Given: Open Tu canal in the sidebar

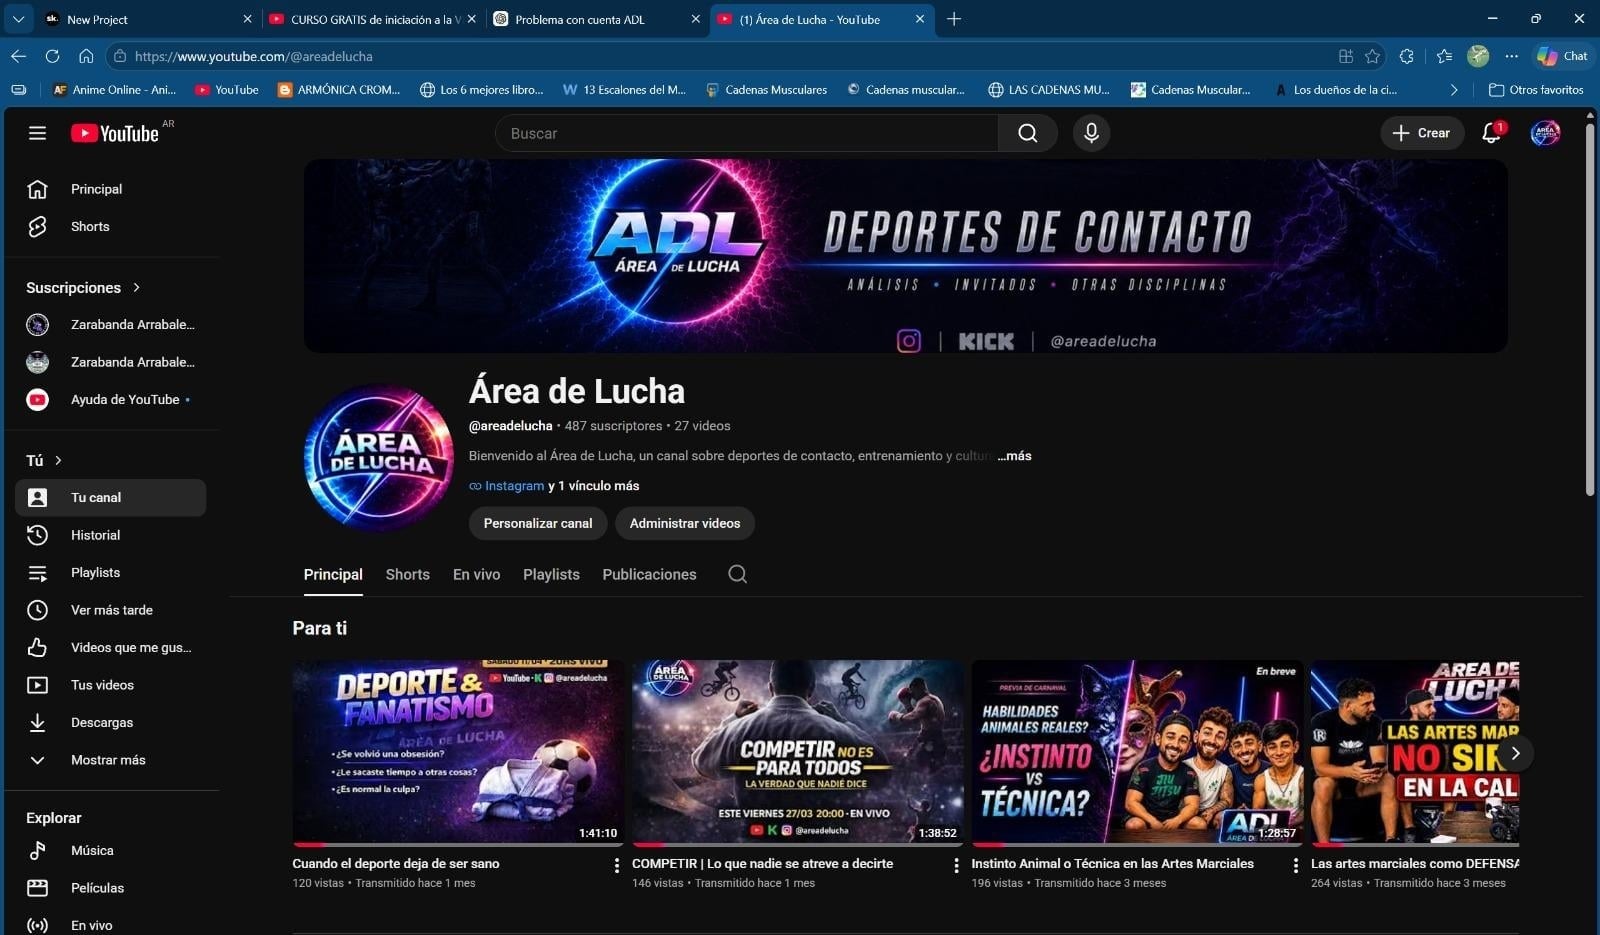Looking at the screenshot, I should 110,497.
